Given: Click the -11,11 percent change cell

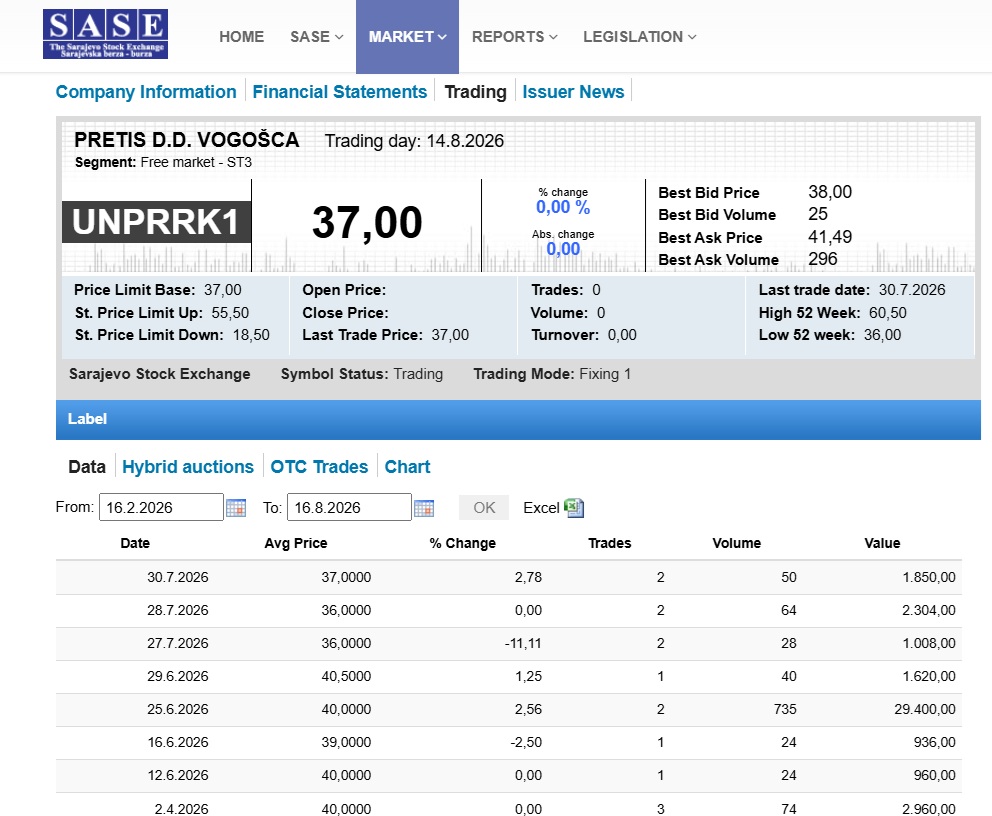Looking at the screenshot, I should tap(523, 643).
